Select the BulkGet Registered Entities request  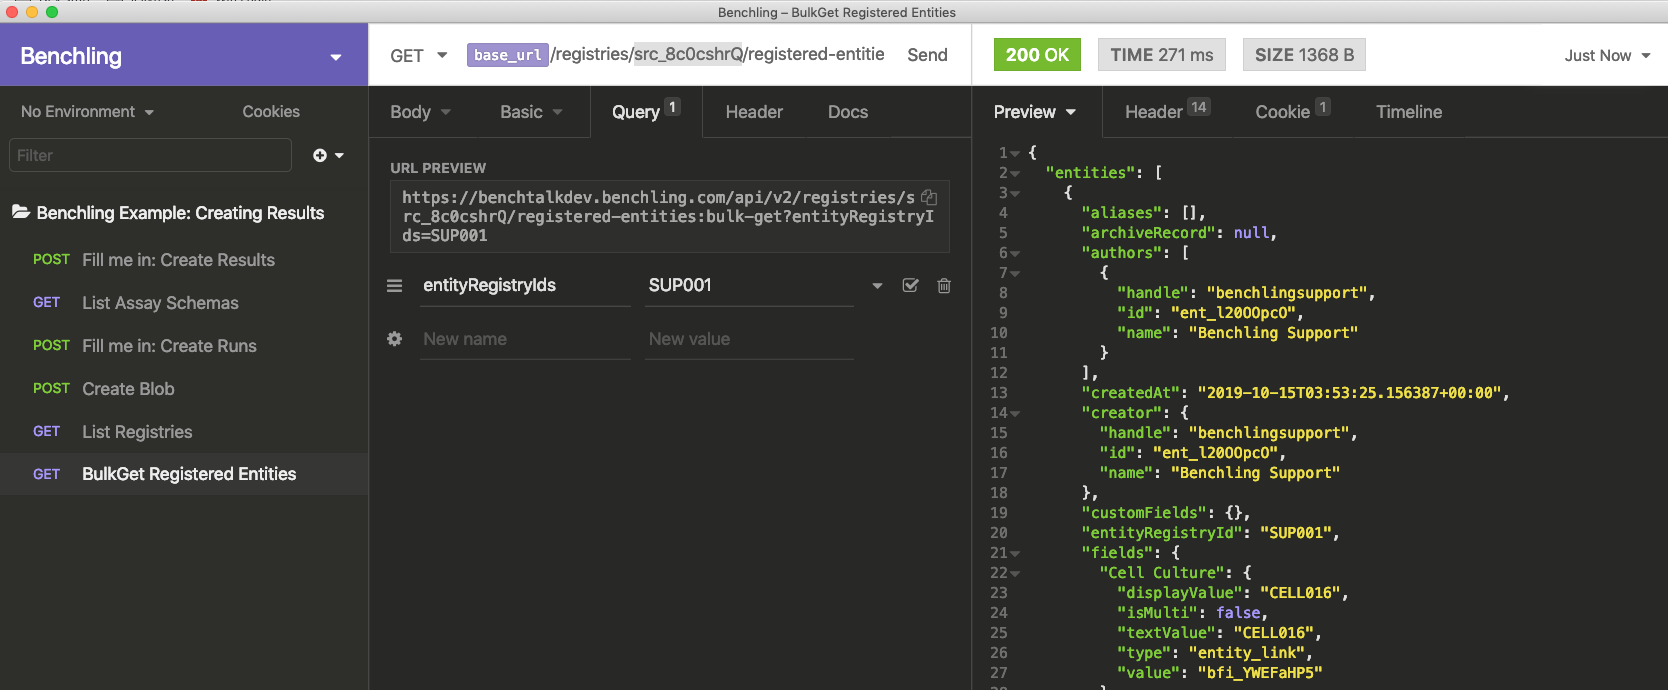pyautogui.click(x=184, y=474)
